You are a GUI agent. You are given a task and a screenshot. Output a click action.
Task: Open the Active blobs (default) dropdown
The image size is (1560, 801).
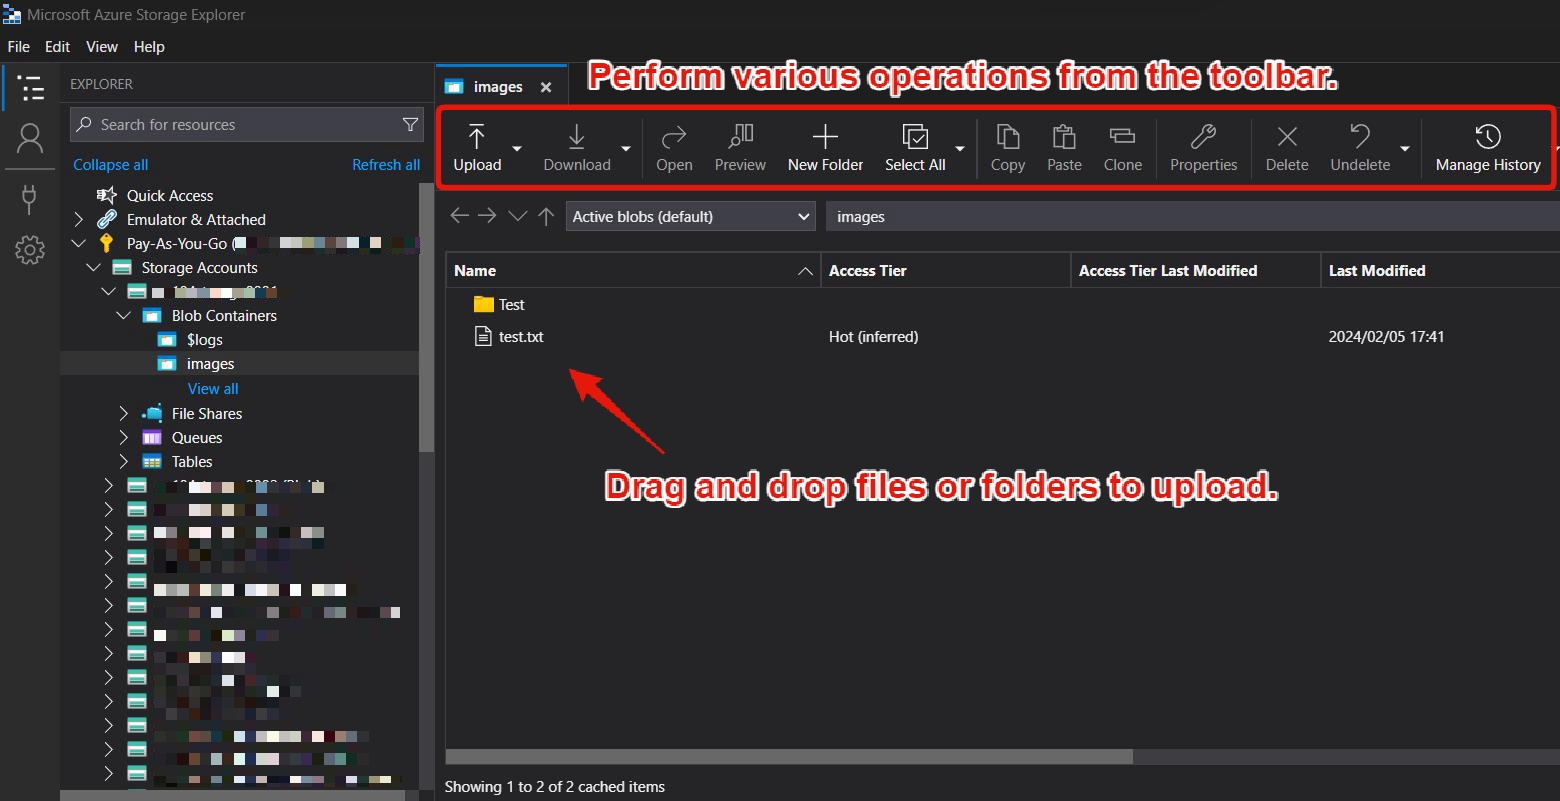pyautogui.click(x=690, y=216)
